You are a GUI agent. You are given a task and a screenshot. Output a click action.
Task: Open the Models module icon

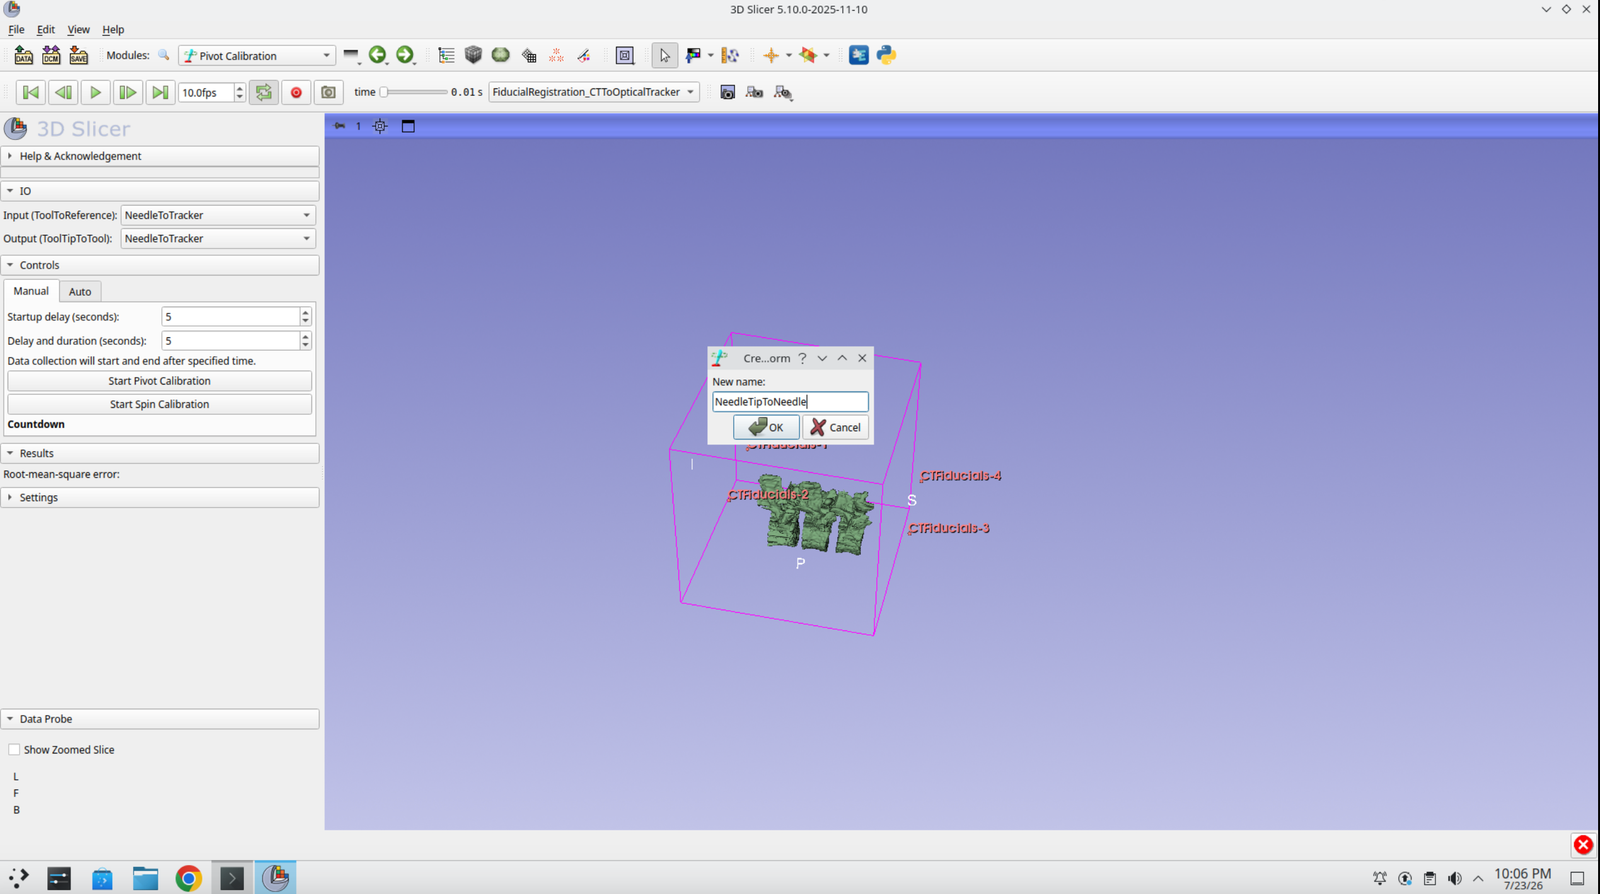tap(501, 55)
